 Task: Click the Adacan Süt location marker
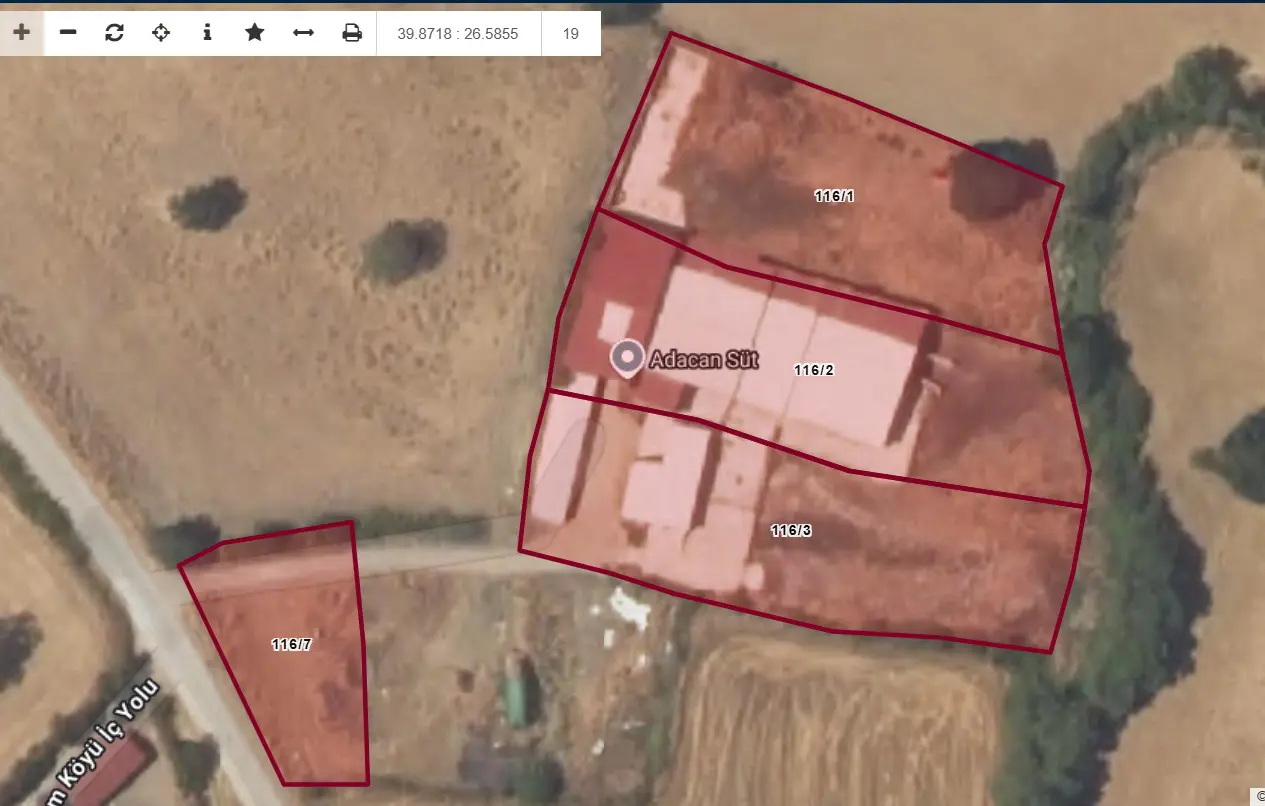pyautogui.click(x=627, y=358)
